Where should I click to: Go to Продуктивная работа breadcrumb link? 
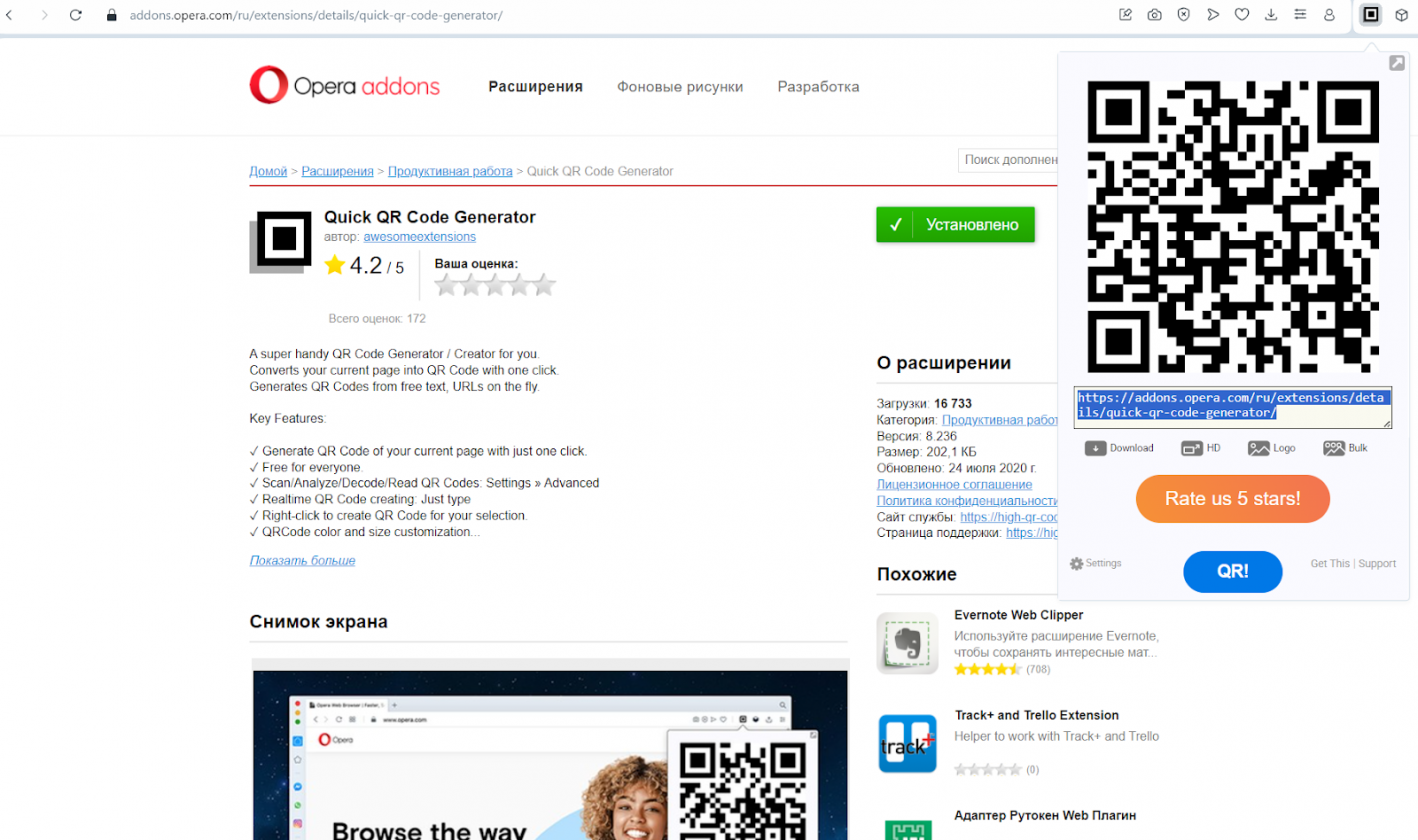(450, 171)
